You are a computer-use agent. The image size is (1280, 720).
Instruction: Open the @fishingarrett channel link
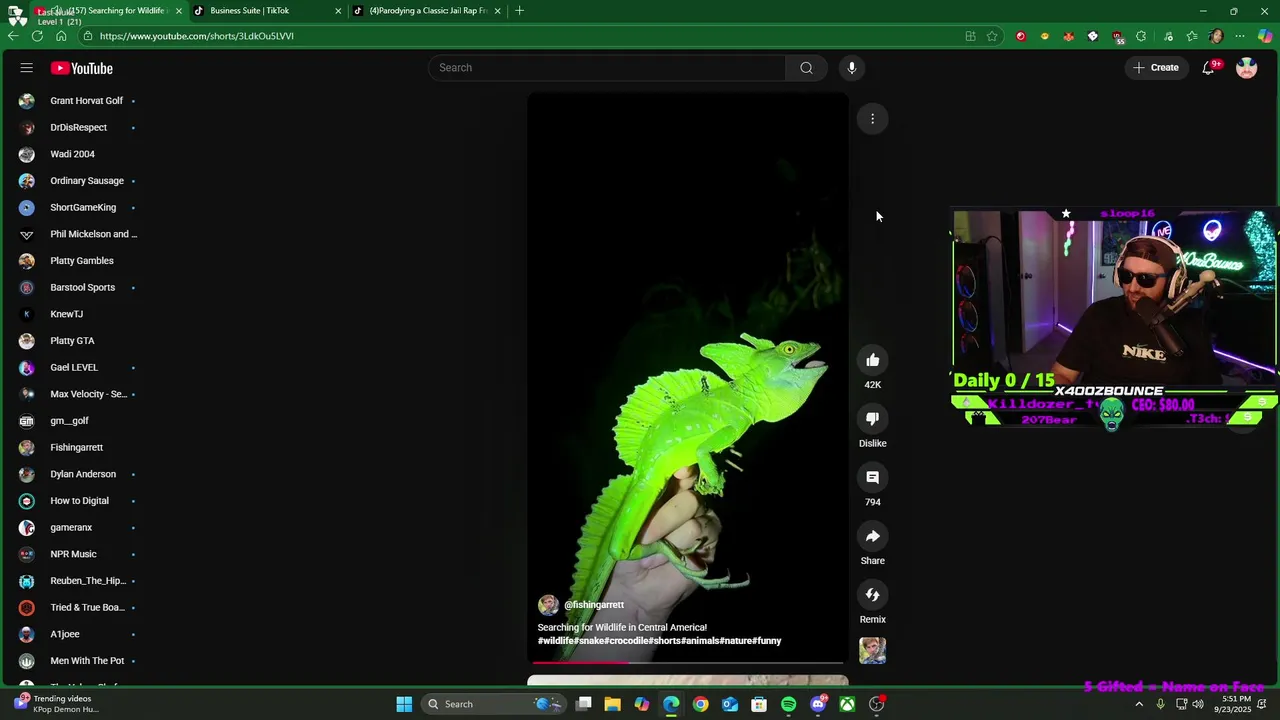click(x=594, y=605)
